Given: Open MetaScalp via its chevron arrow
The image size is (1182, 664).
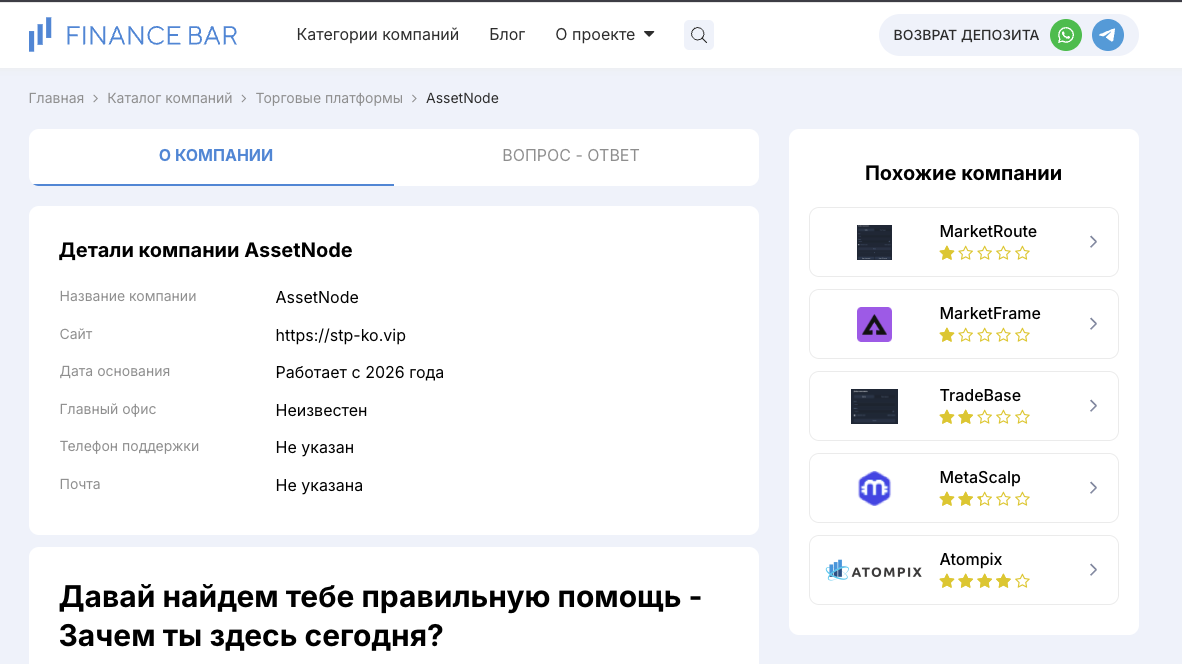Looking at the screenshot, I should point(1093,488).
